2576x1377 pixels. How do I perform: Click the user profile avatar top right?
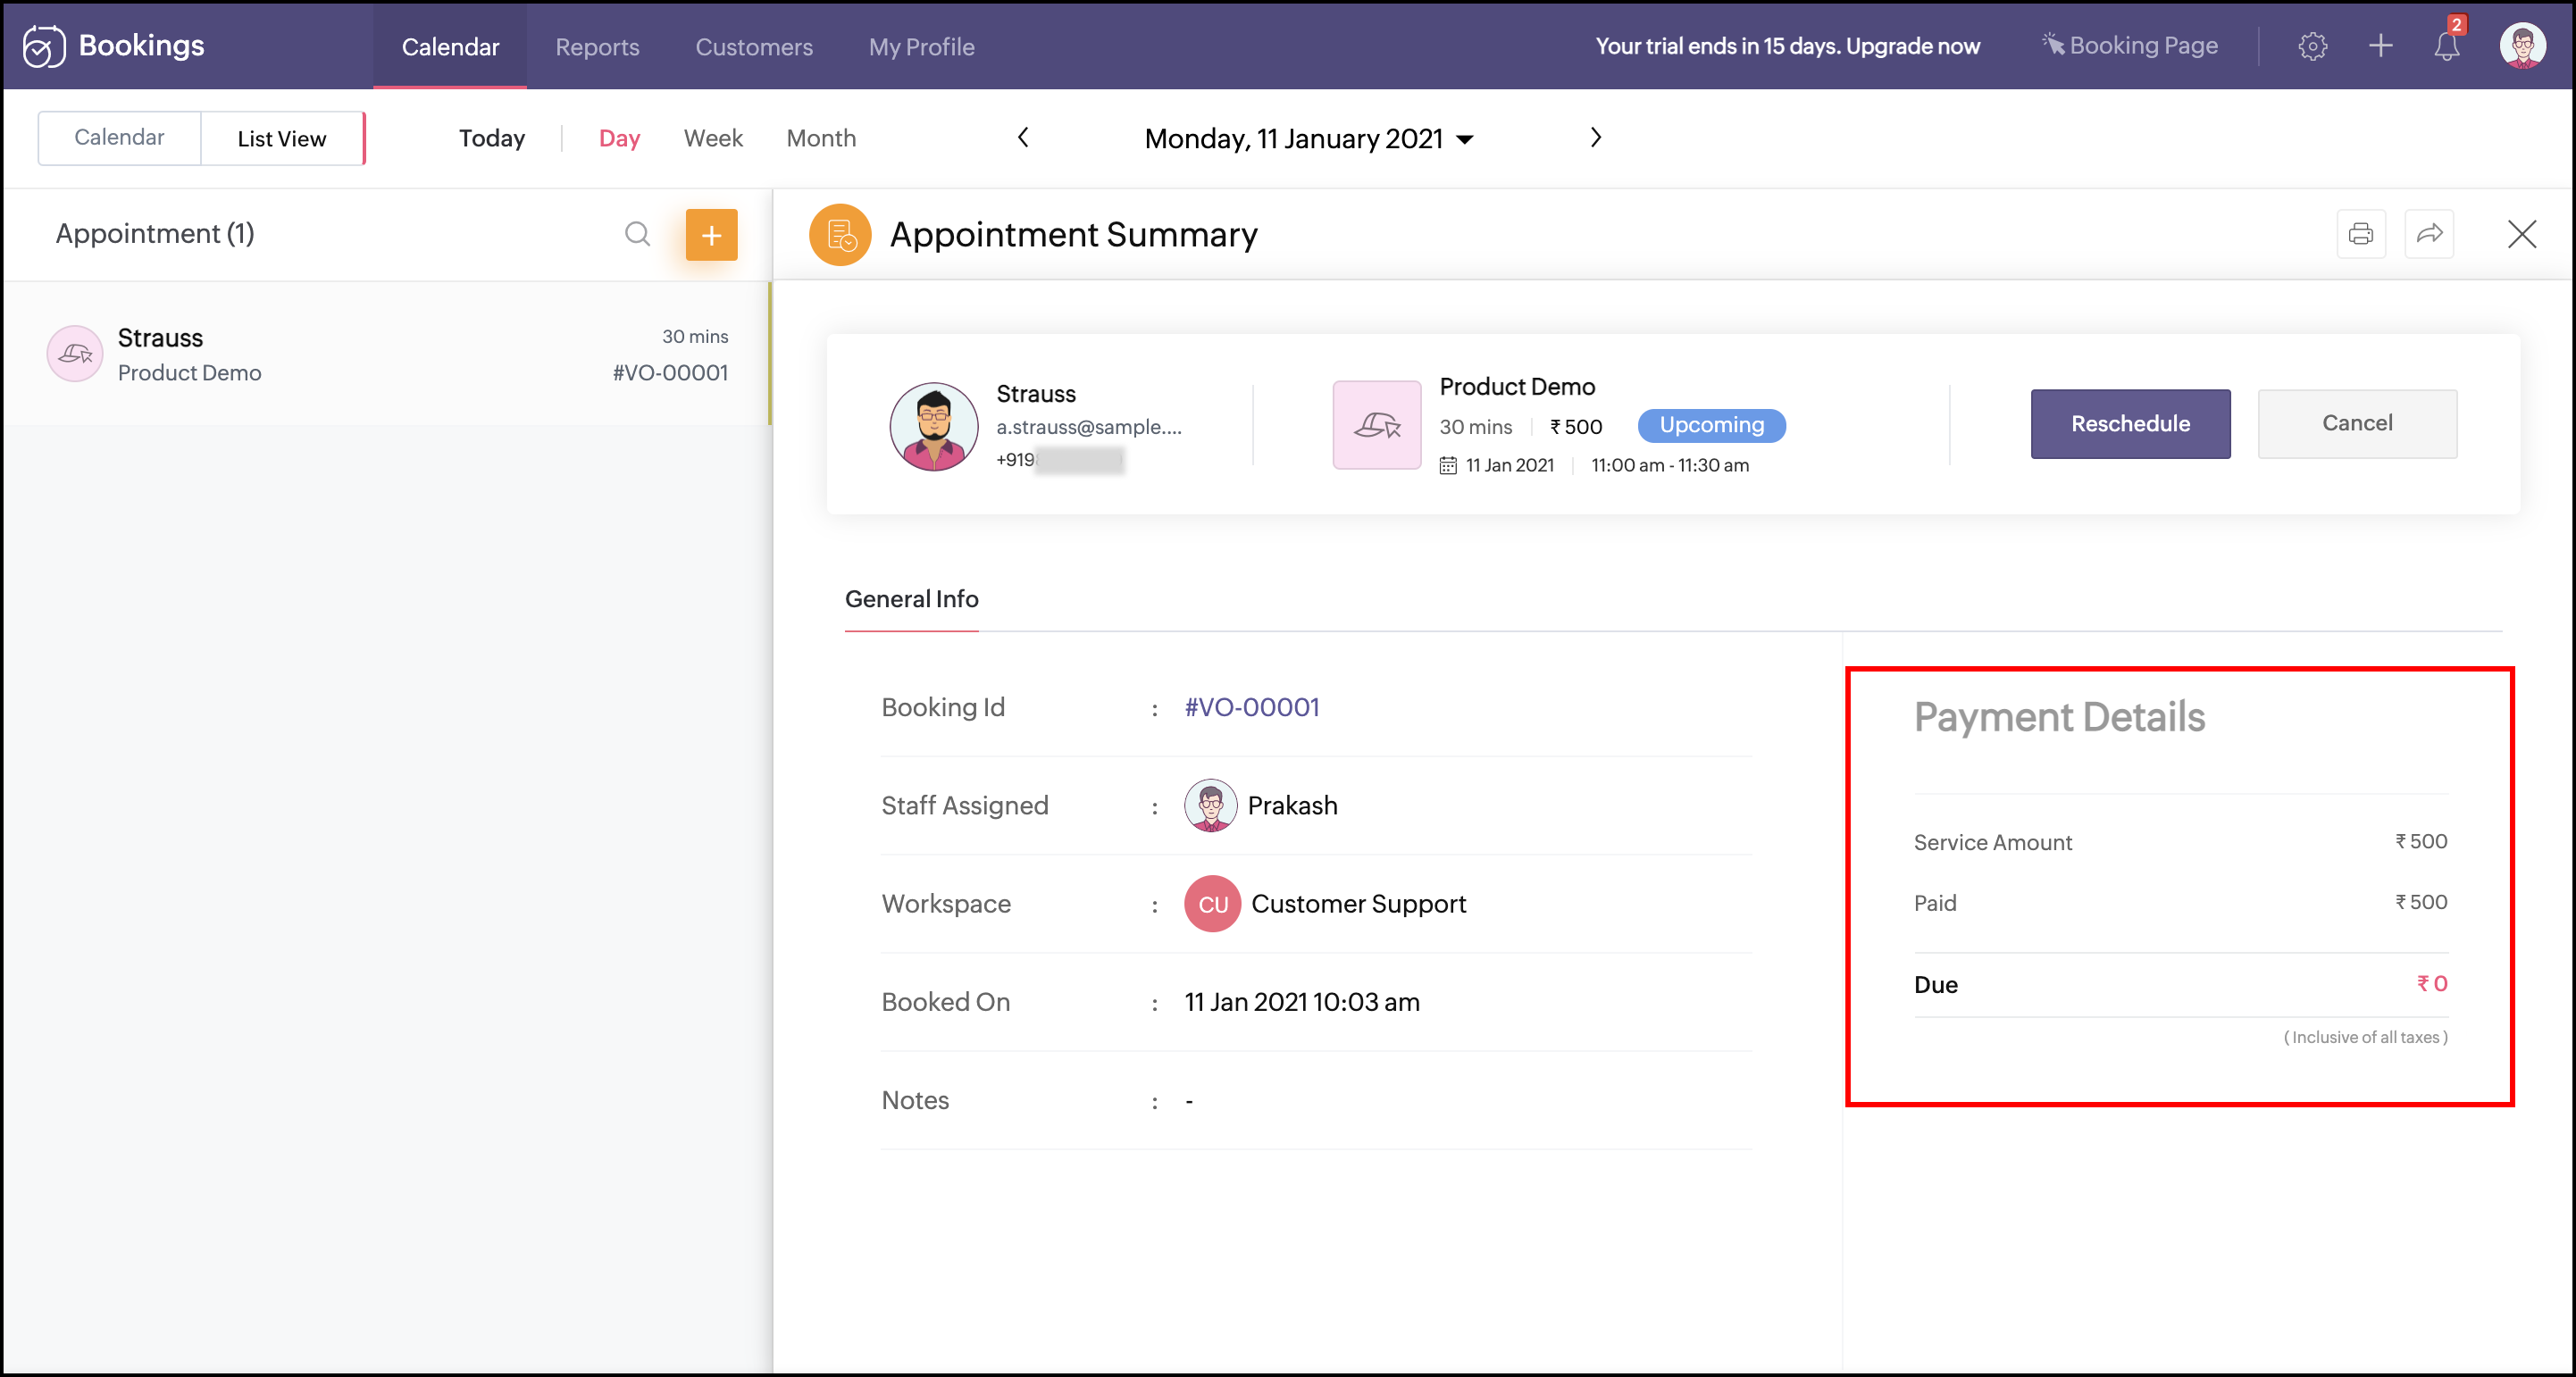[x=2521, y=46]
